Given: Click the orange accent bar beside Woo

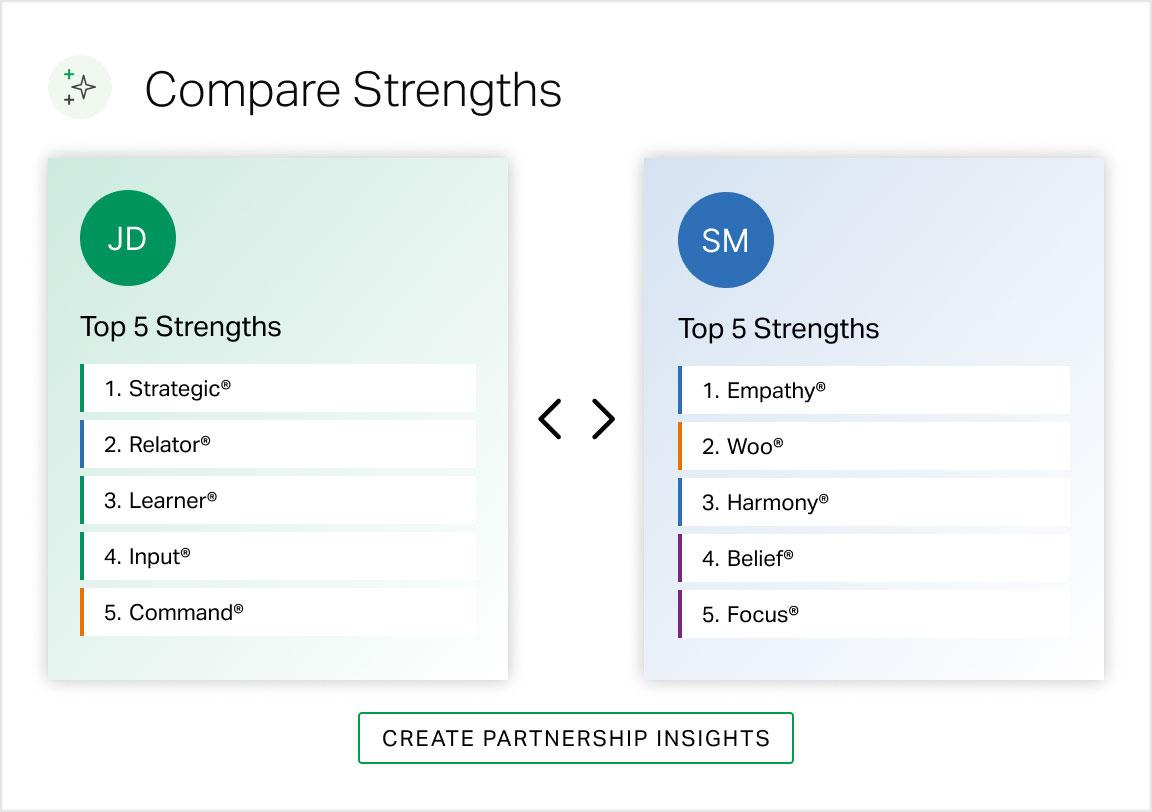Looking at the screenshot, I should pos(680,446).
